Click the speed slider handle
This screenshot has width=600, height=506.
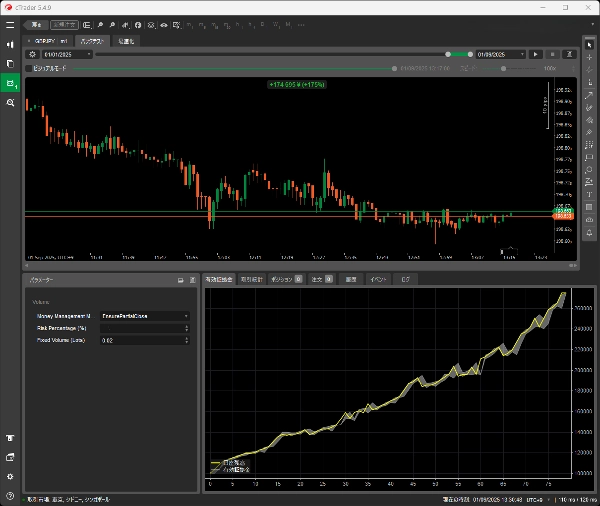click(x=504, y=69)
